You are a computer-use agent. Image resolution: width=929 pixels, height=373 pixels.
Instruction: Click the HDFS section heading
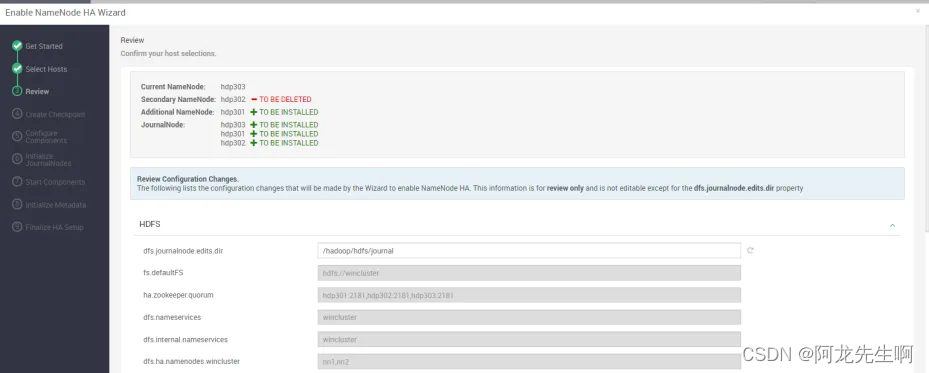point(149,224)
